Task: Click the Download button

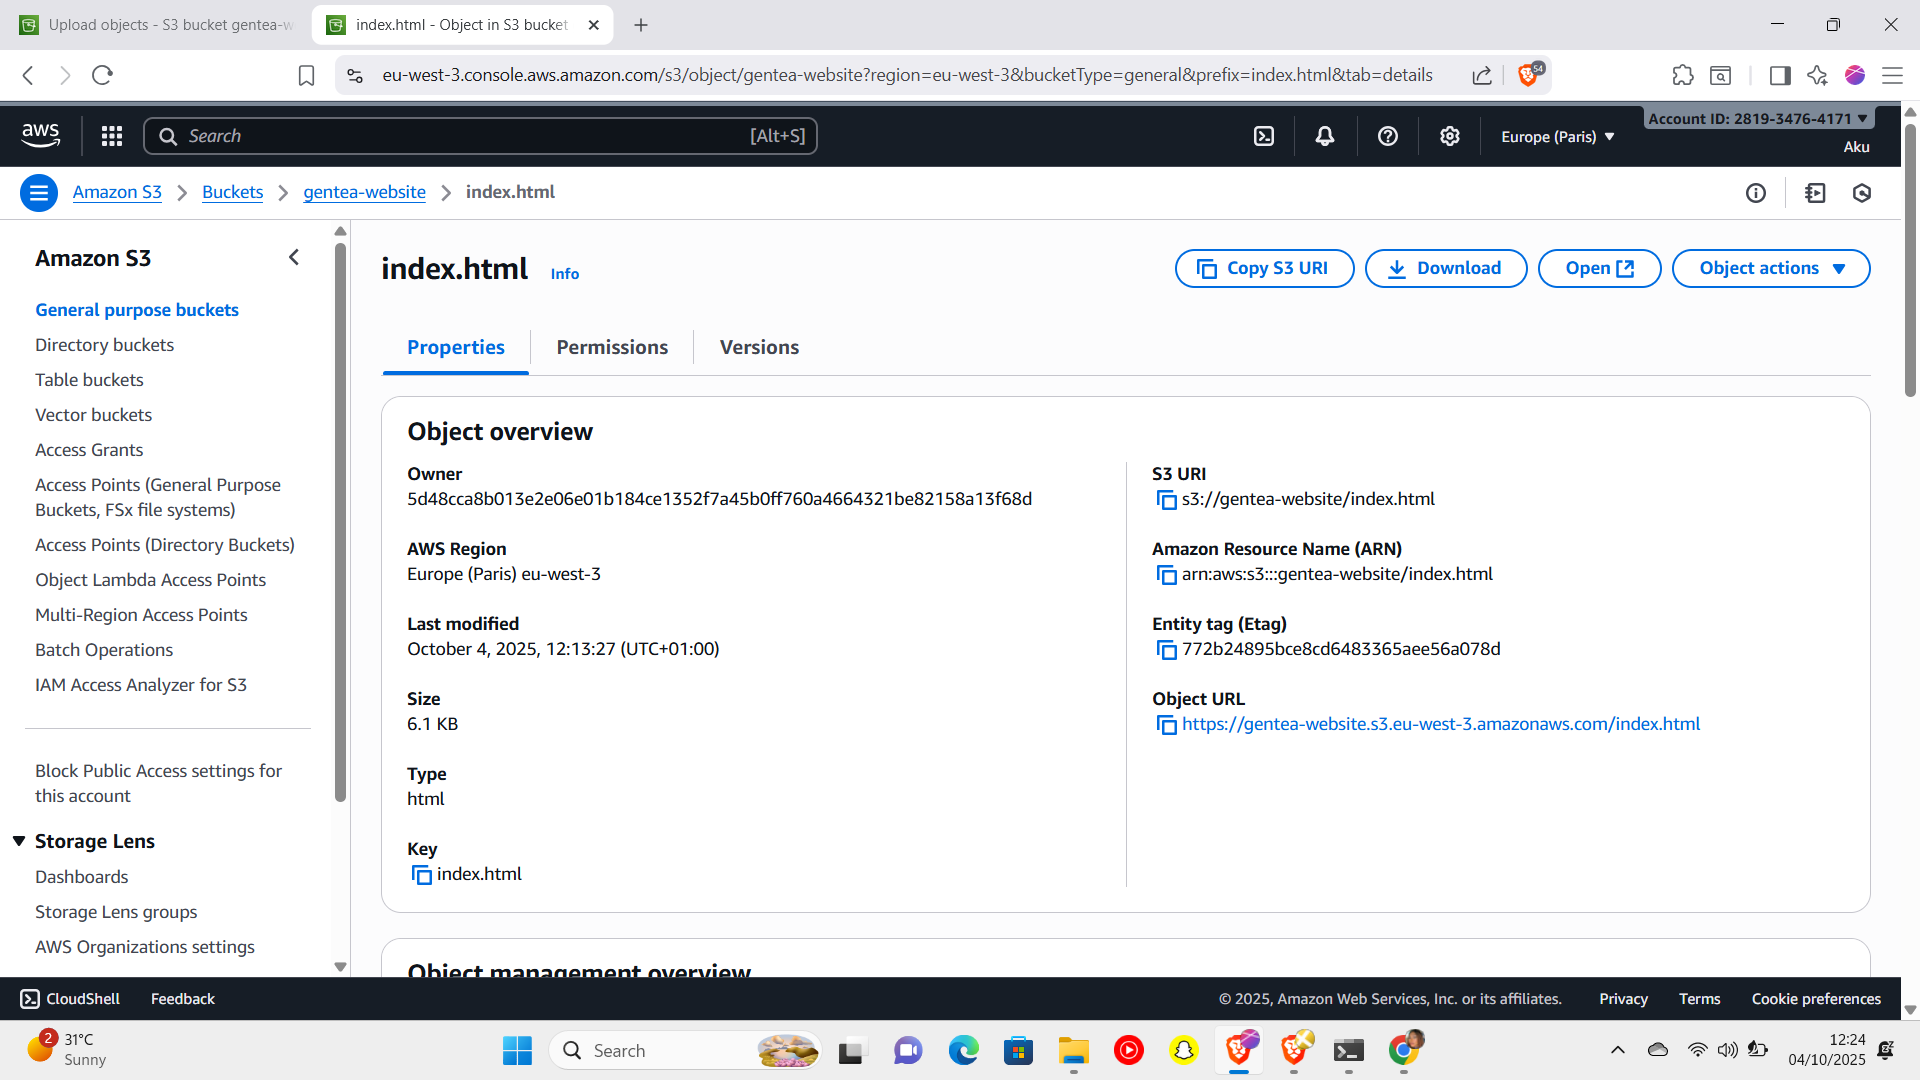Action: click(1446, 268)
